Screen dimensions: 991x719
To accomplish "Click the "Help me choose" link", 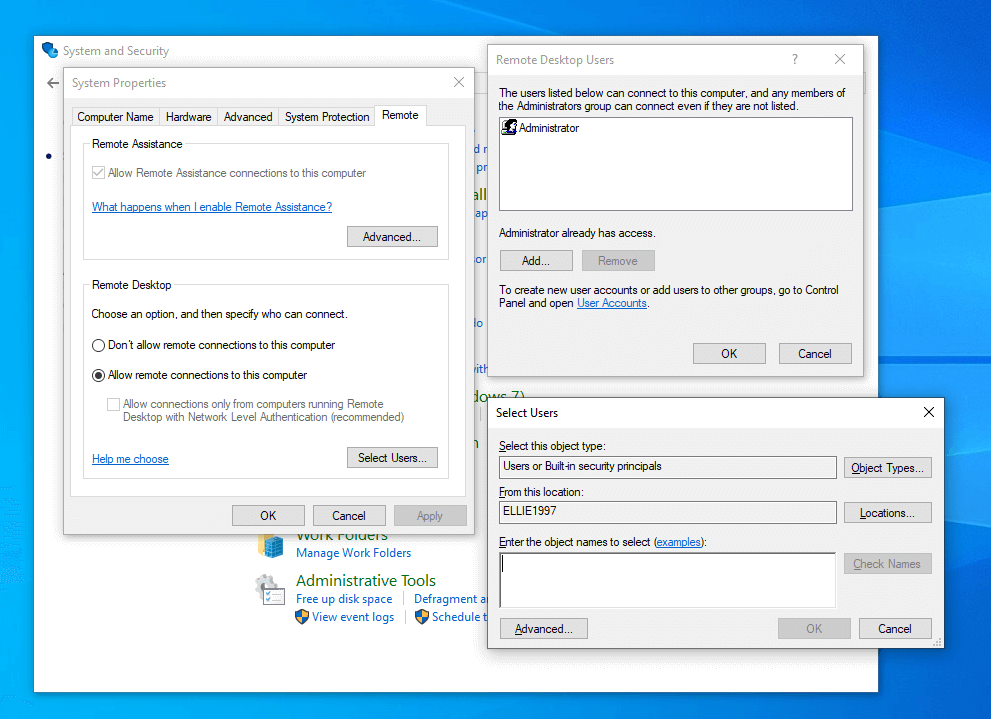I will click(130, 459).
